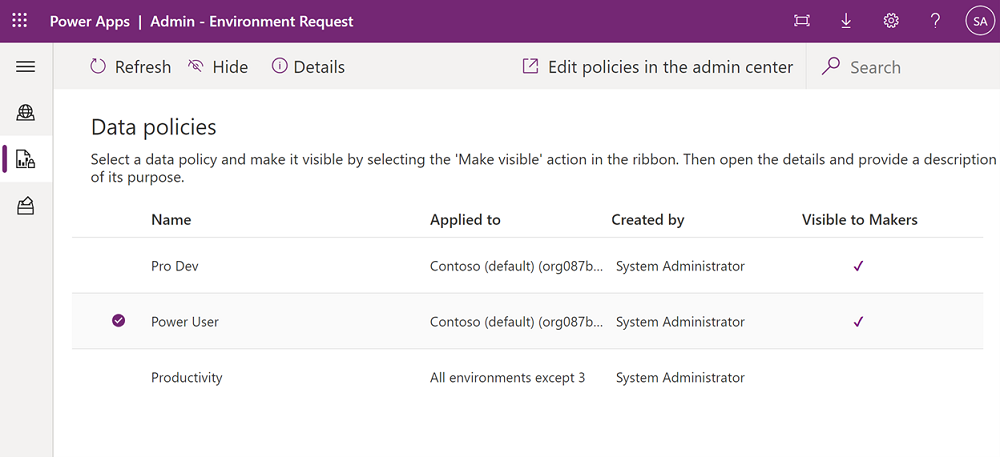Screen dimensions: 1000x457
Task: Toggle Visible to Makers checkmark for Power User
Action: pyautogui.click(x=858, y=322)
